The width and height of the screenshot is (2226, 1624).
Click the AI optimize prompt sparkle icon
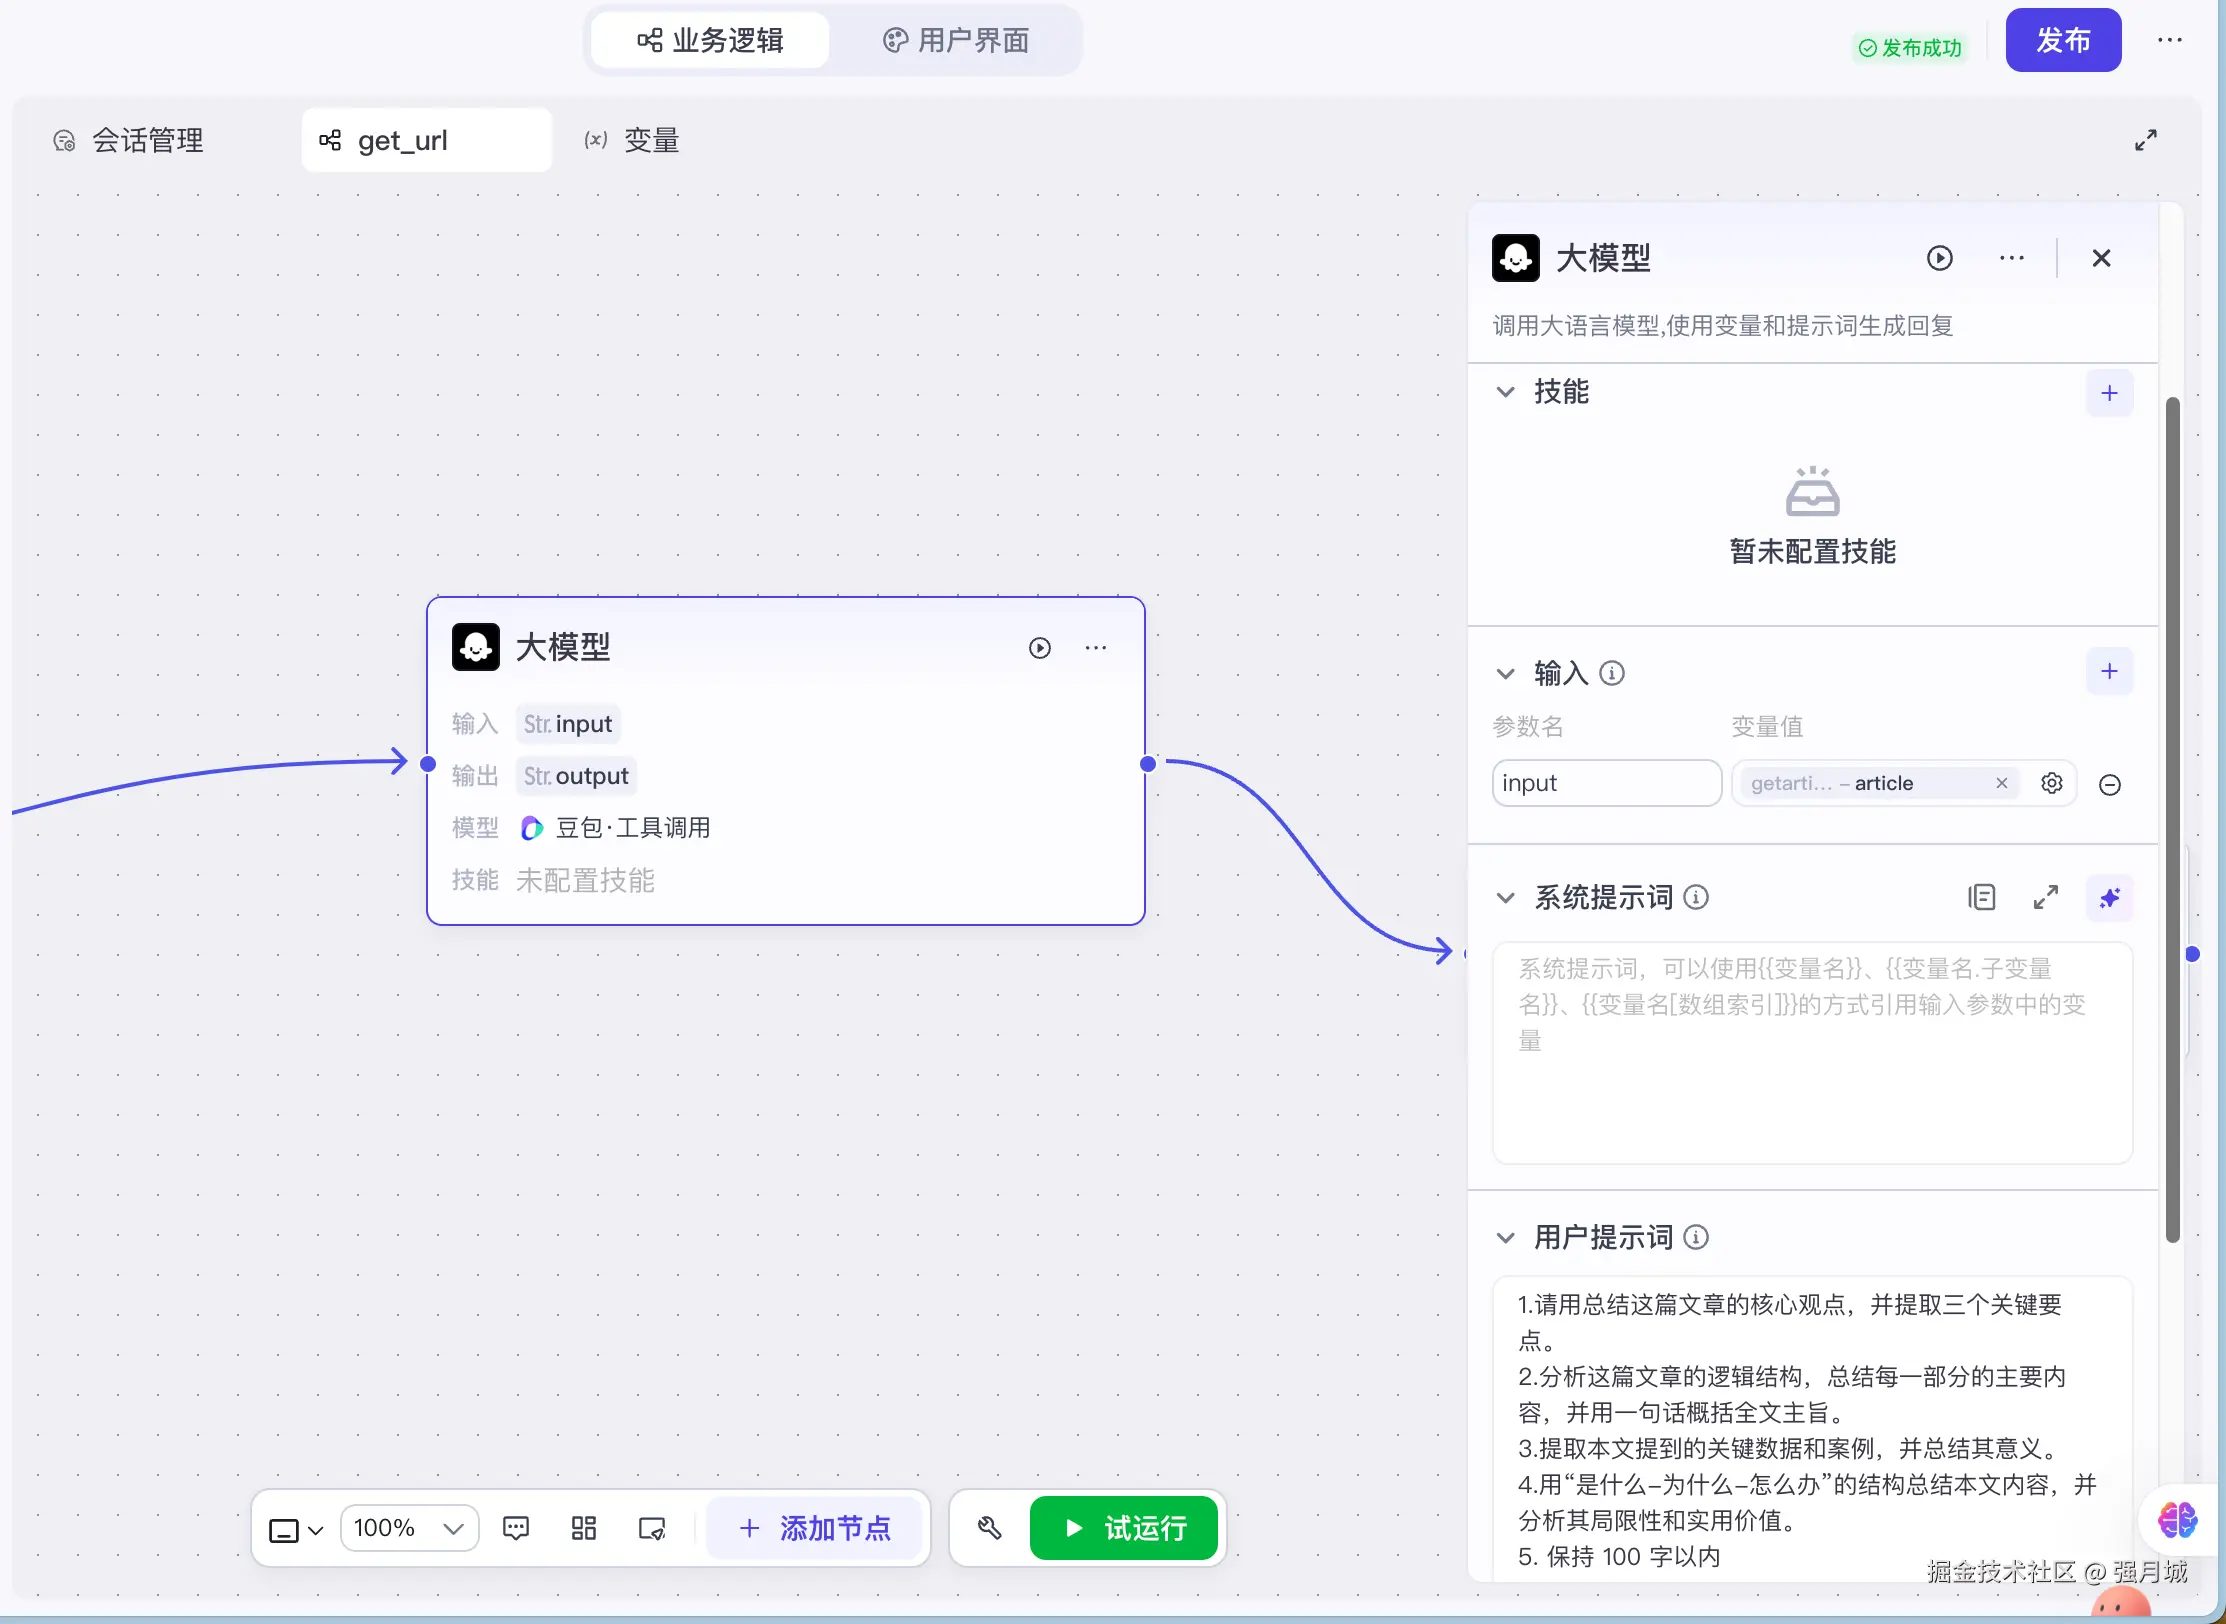click(2109, 897)
